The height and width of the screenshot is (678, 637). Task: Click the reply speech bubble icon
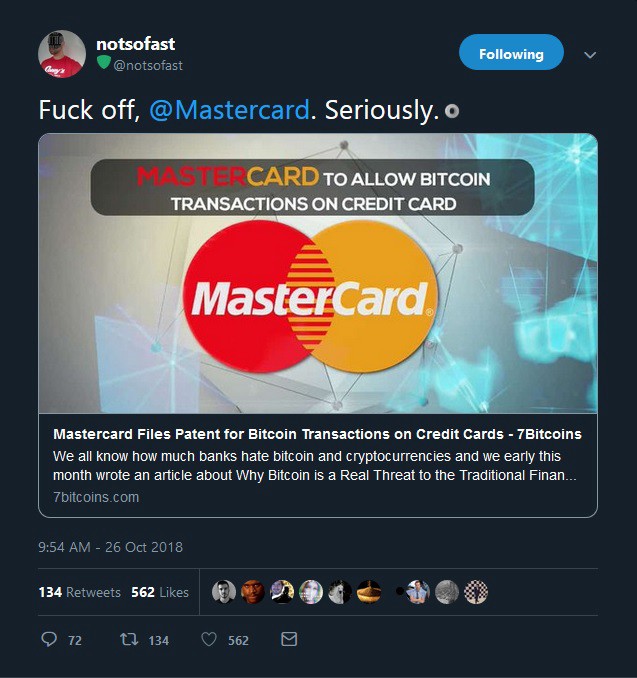(x=49, y=639)
